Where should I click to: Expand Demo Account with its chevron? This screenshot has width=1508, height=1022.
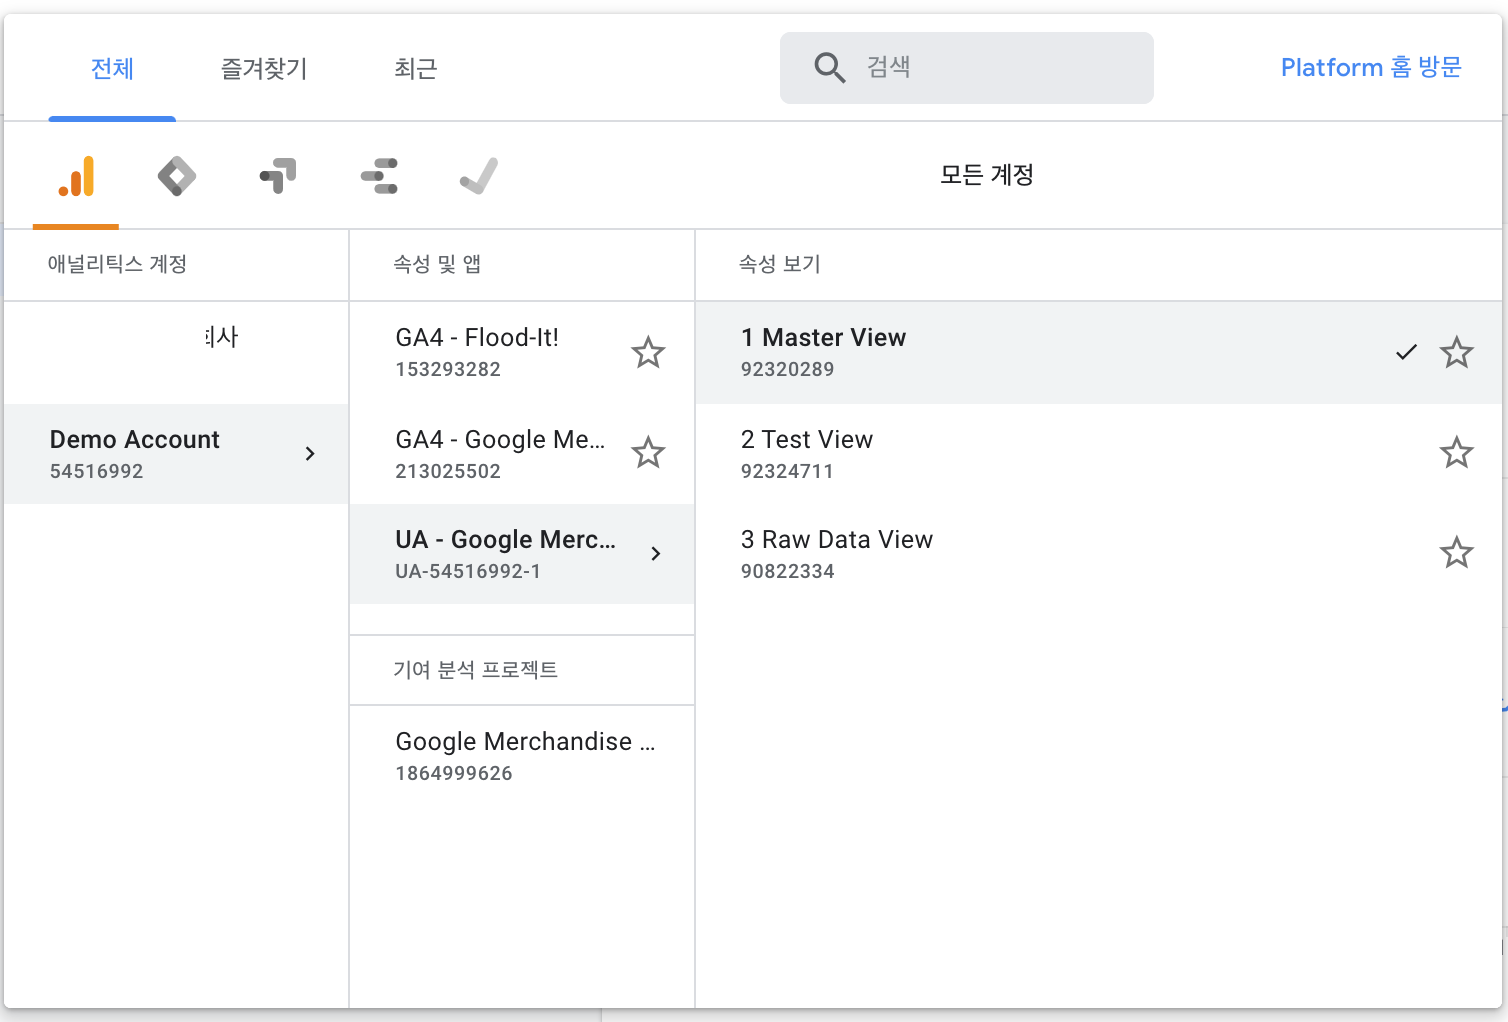pyautogui.click(x=310, y=454)
